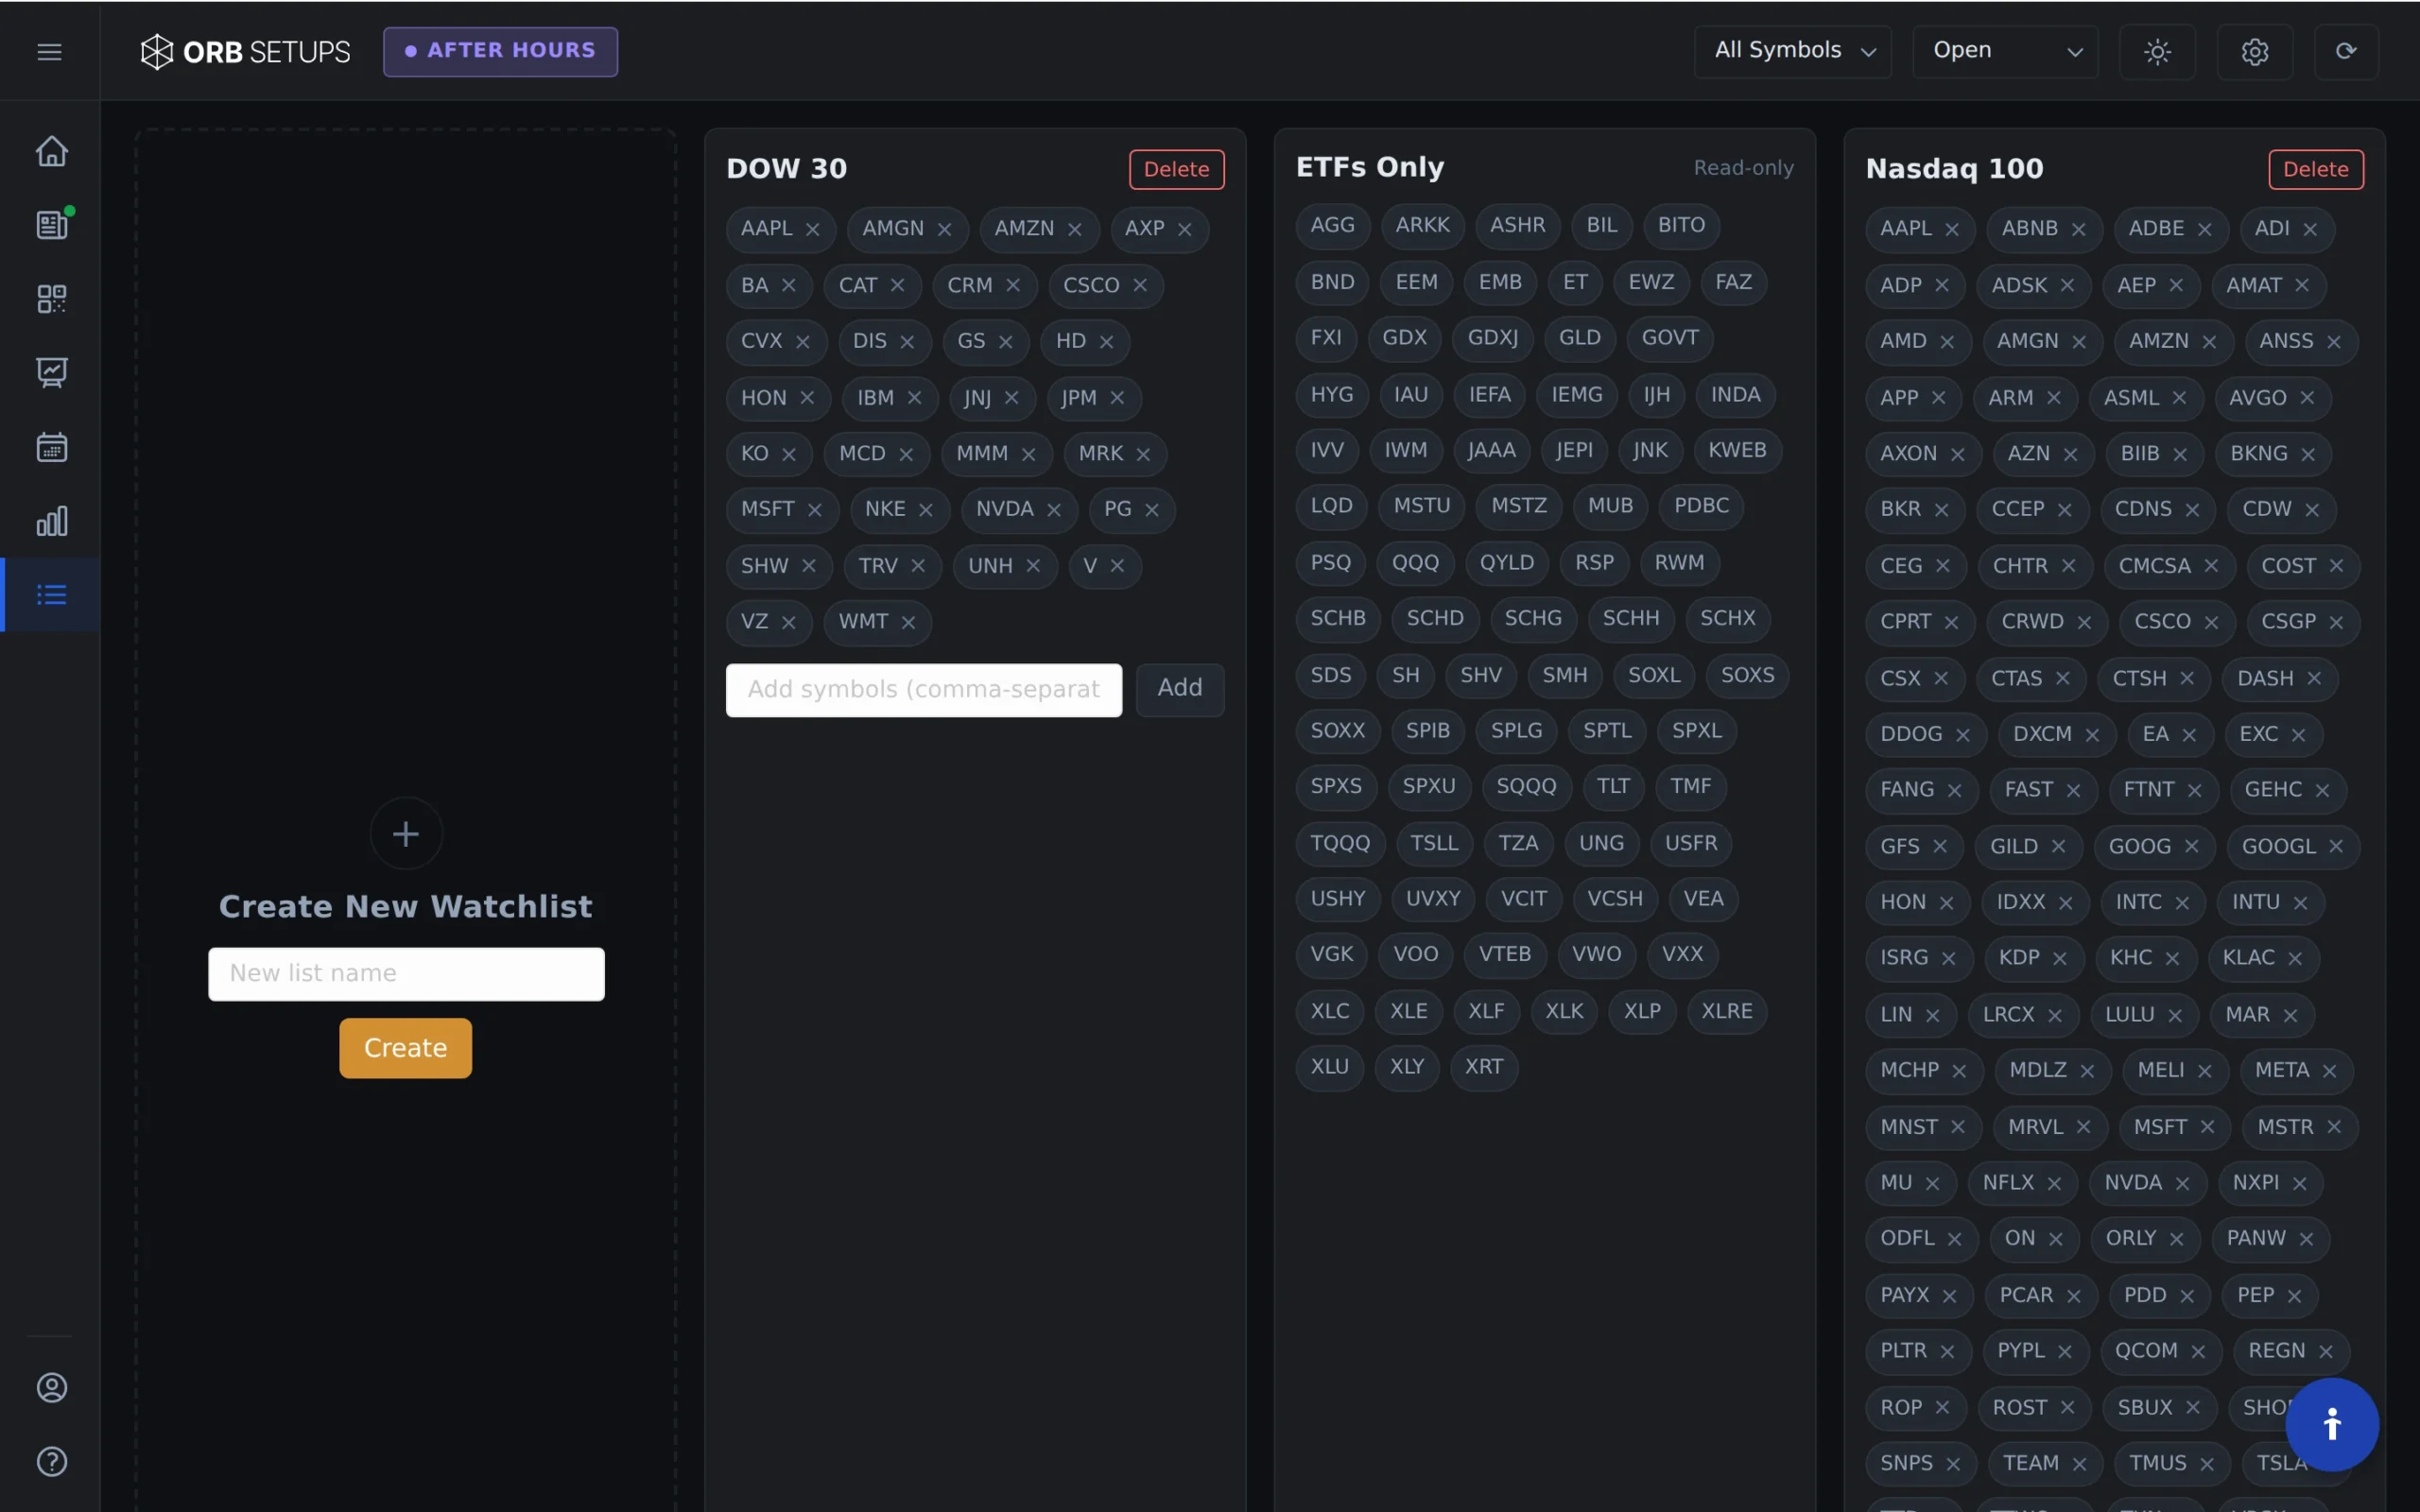2420x1512 pixels.
Task: Click the XRT chip in ETFs Only
Action: click(x=1484, y=1067)
